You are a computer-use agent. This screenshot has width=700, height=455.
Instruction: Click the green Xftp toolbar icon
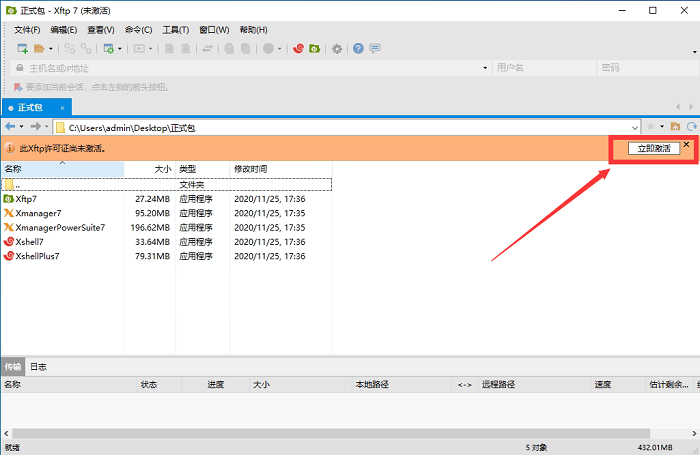tap(315, 48)
